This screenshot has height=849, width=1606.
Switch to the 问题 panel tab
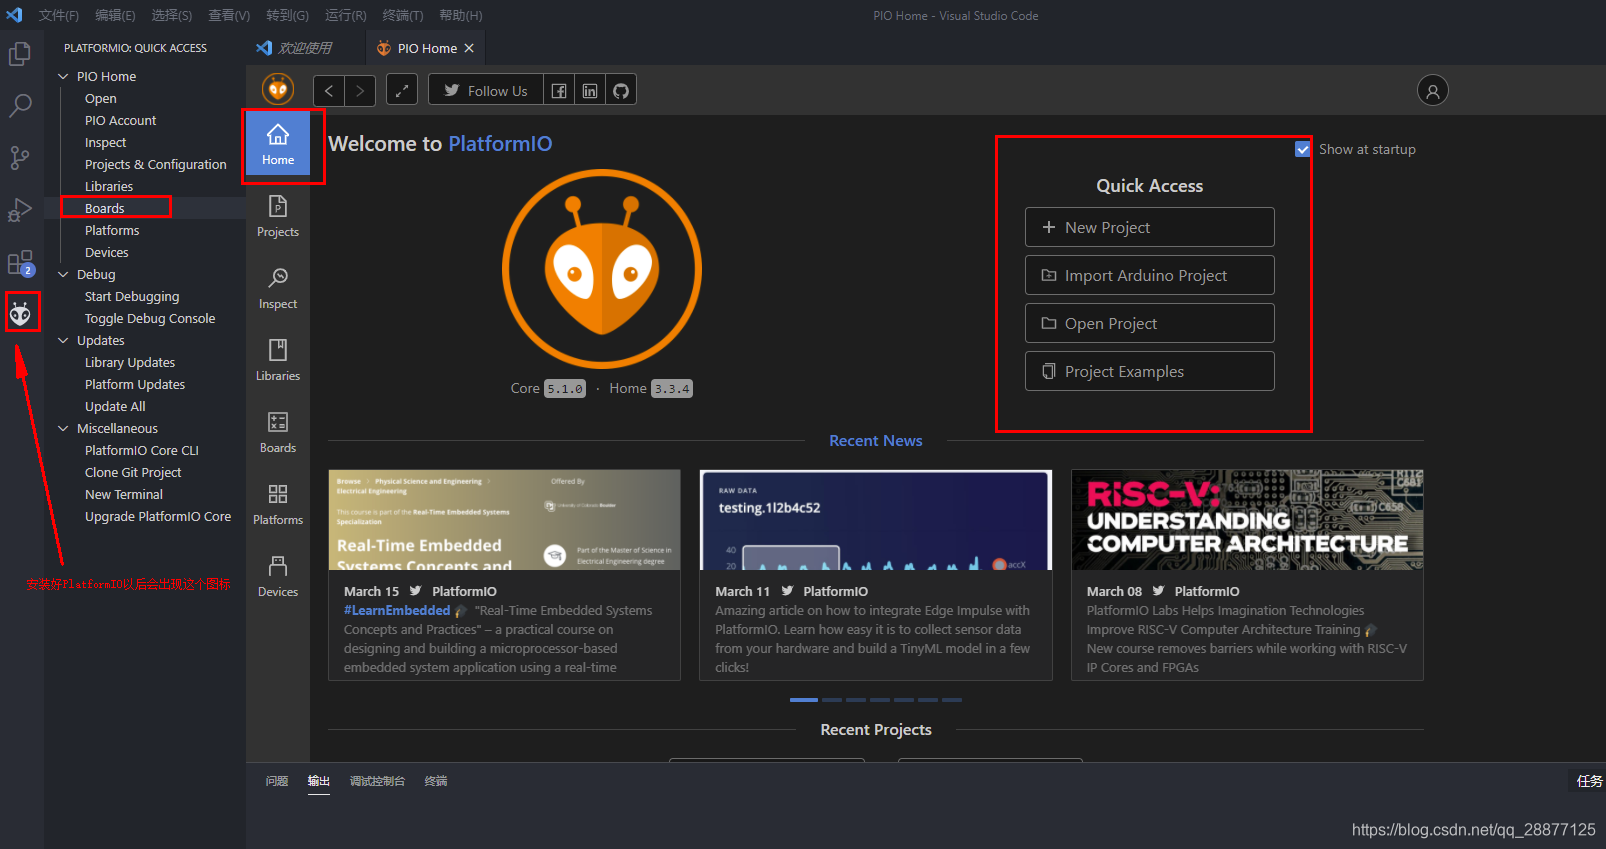(277, 781)
